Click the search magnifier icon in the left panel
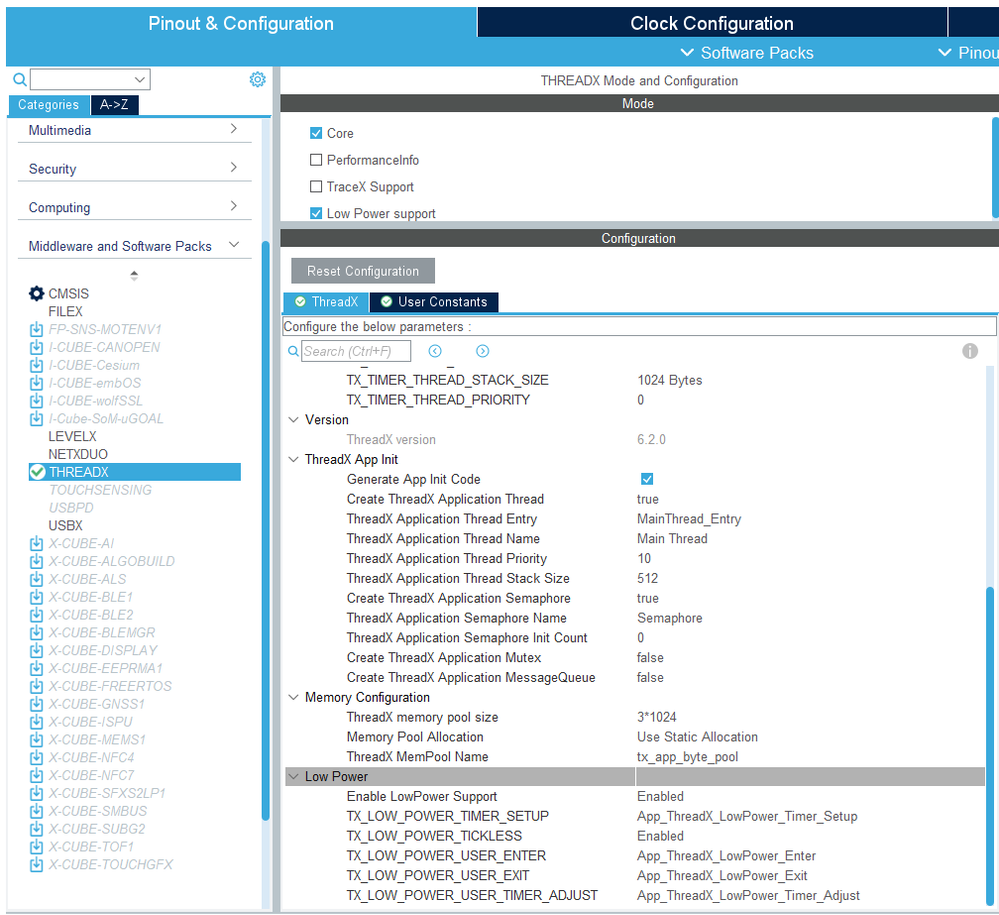Viewport: 999px width, 915px height. click(20, 80)
